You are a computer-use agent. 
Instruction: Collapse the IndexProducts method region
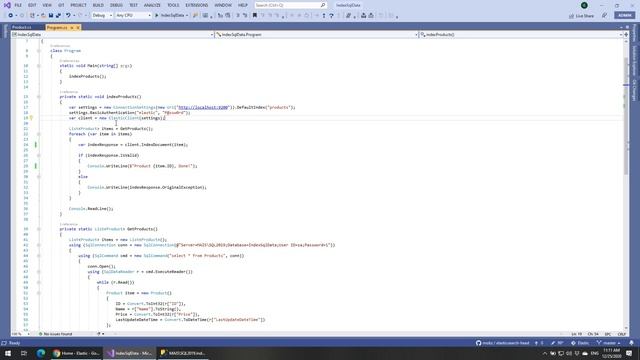[39, 97]
